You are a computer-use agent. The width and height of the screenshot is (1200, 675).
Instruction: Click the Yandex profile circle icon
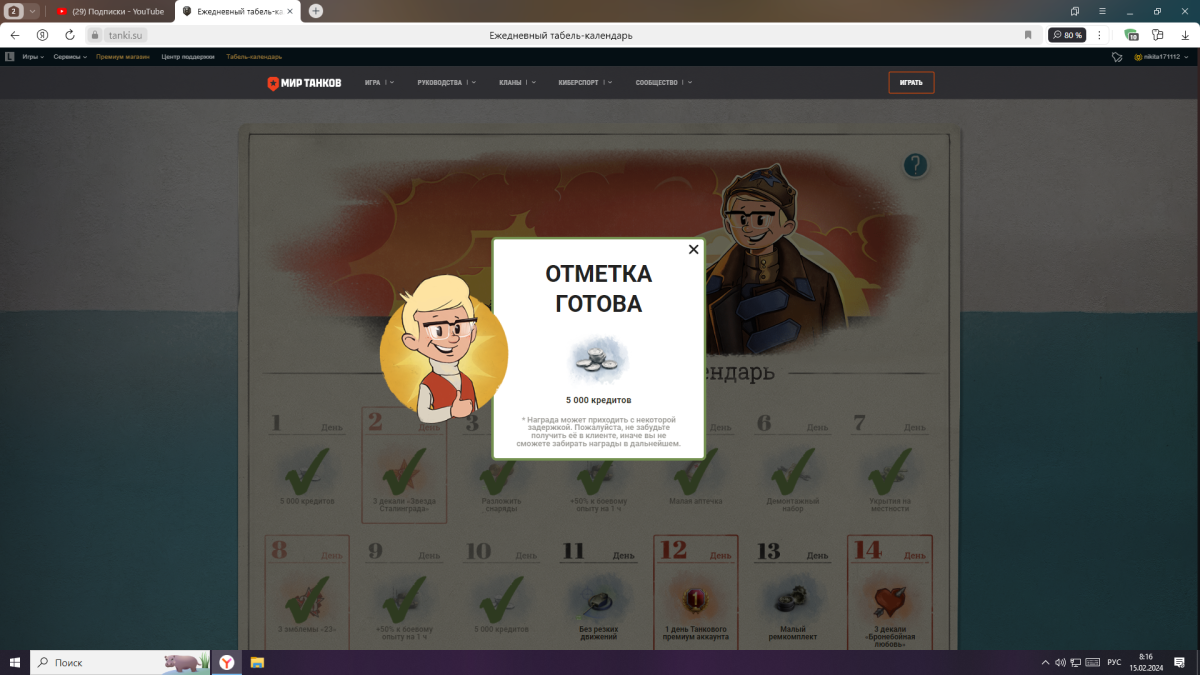coord(42,35)
